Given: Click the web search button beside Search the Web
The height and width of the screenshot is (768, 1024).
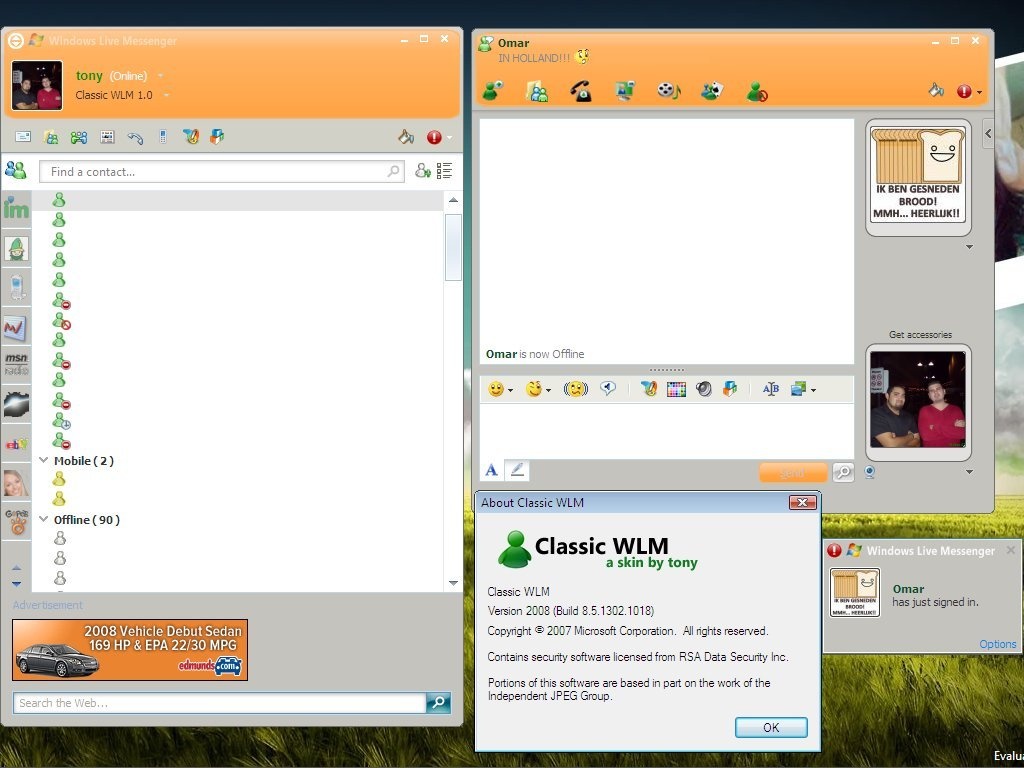Looking at the screenshot, I should [x=438, y=703].
